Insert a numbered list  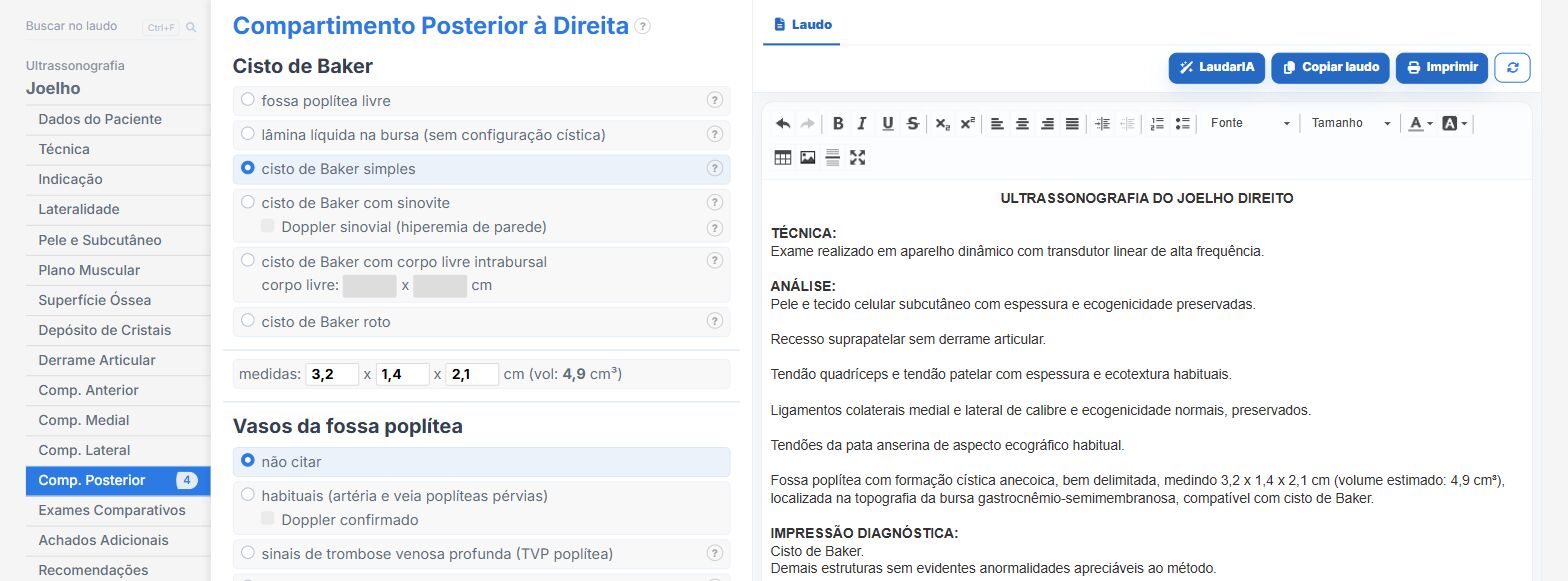coord(1158,124)
